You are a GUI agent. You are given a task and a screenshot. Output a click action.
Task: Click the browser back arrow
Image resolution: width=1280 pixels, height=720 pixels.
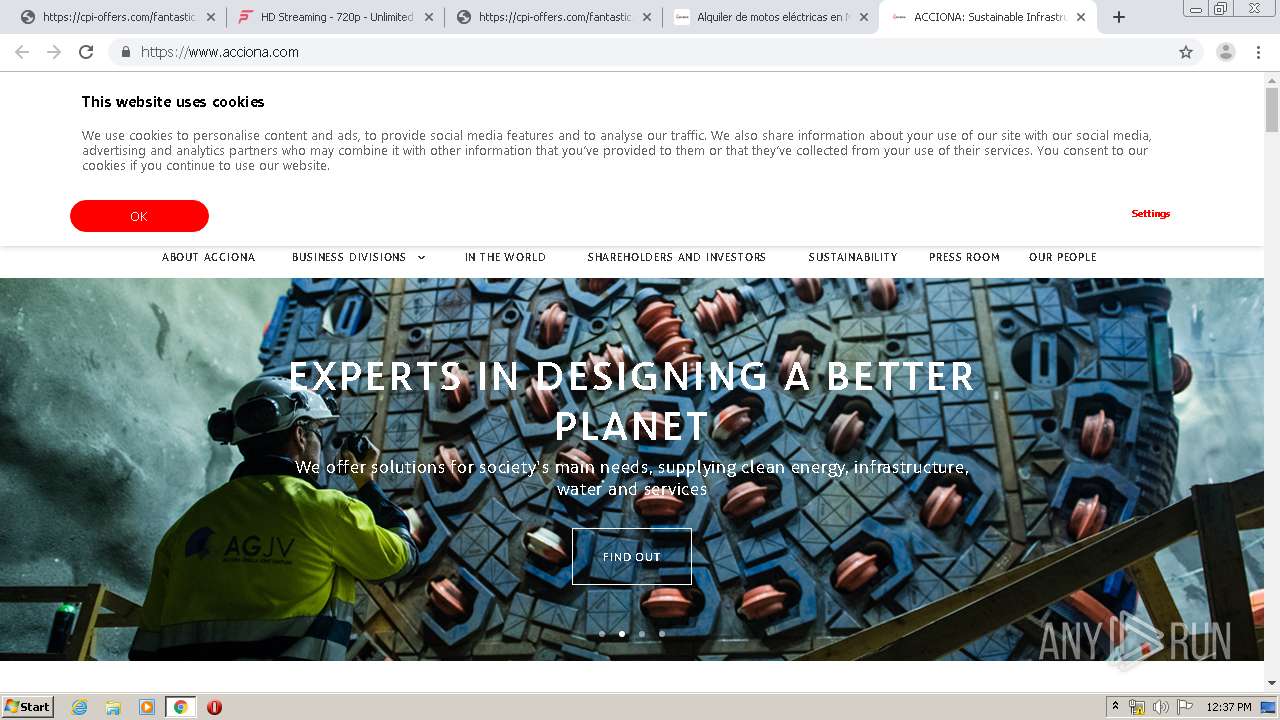pyautogui.click(x=22, y=52)
